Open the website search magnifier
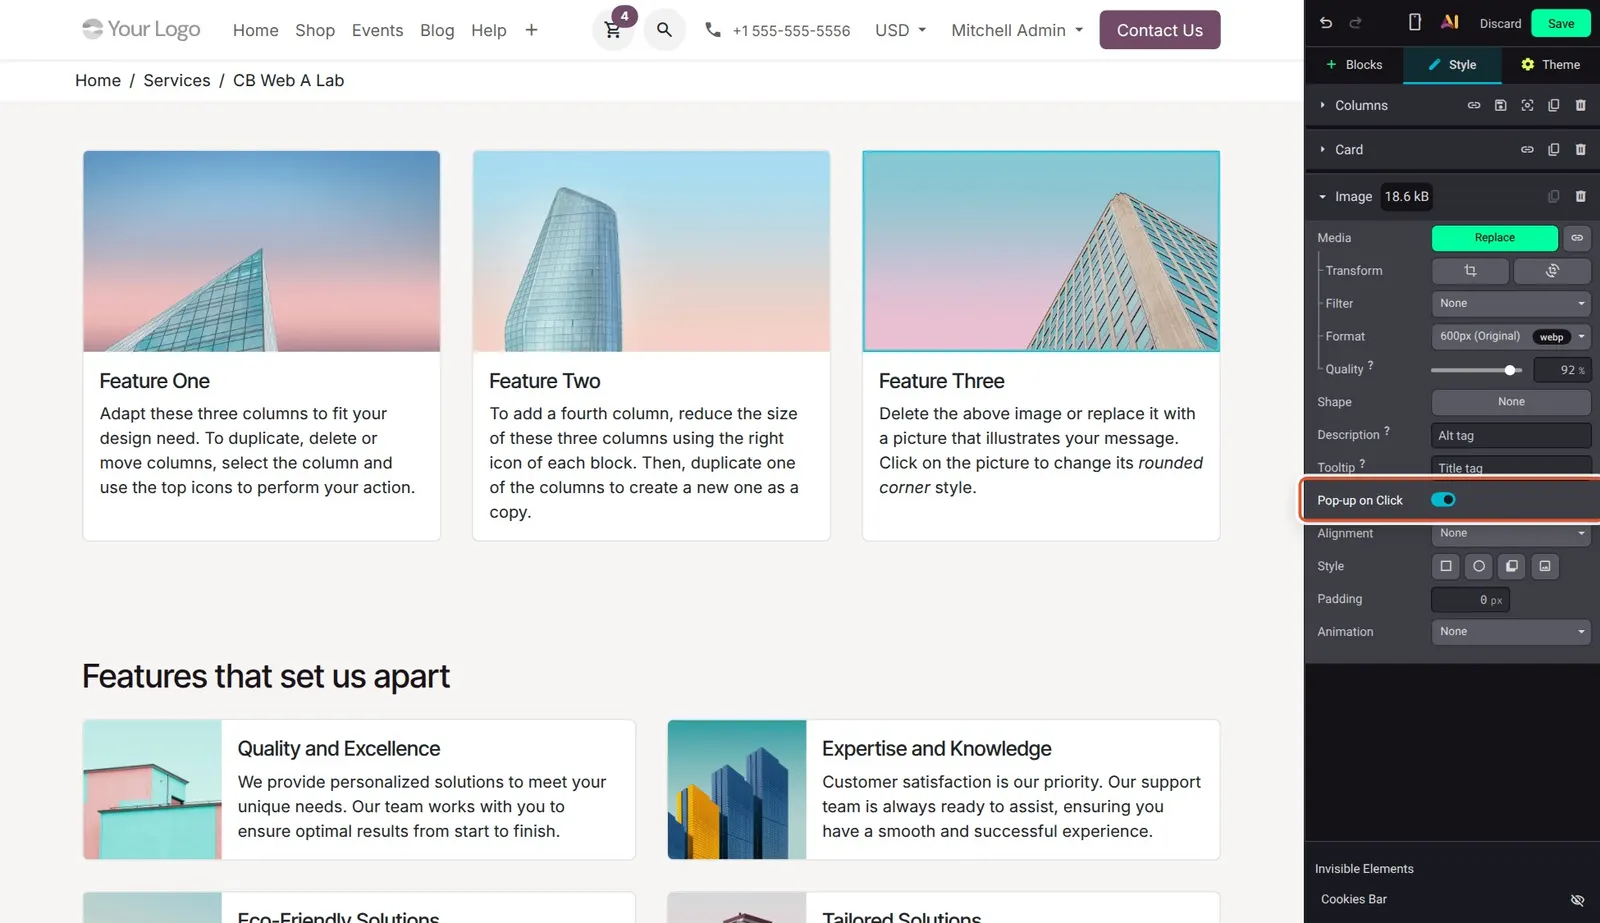The height and width of the screenshot is (923, 1600). pos(664,30)
